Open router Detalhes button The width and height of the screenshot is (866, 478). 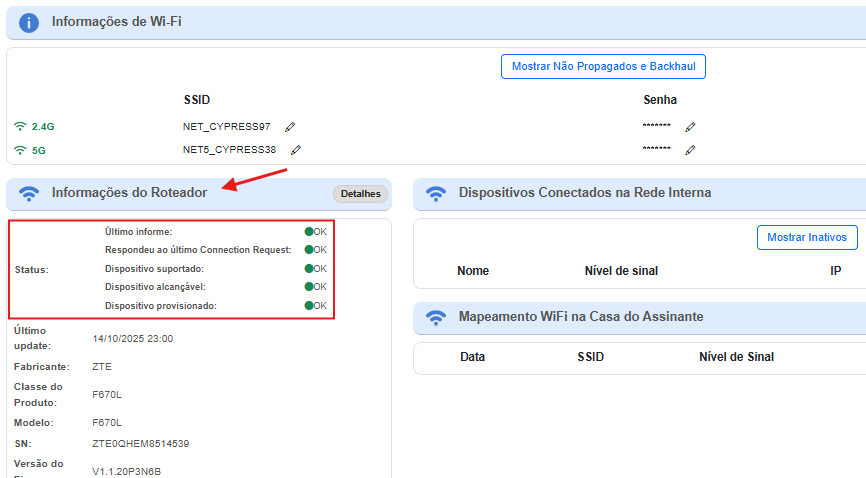(x=360, y=194)
